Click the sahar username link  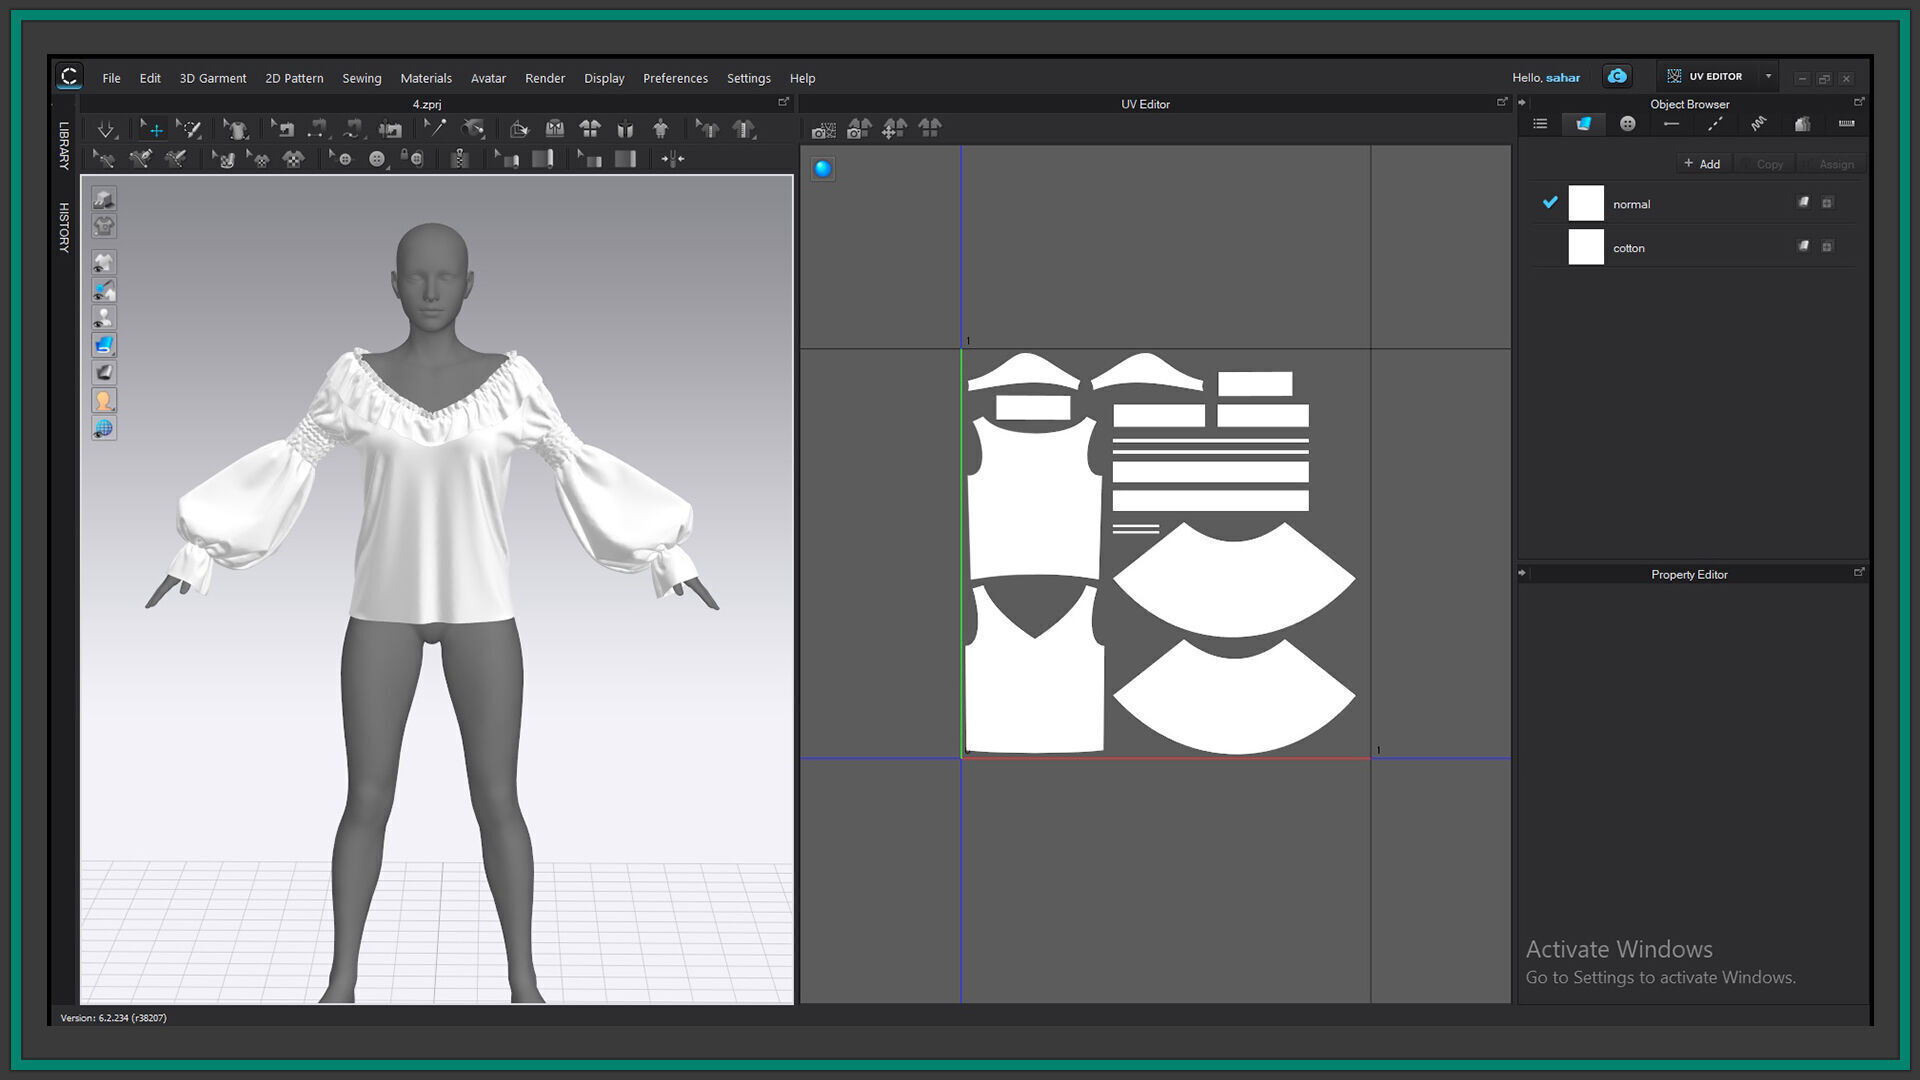click(x=1563, y=78)
